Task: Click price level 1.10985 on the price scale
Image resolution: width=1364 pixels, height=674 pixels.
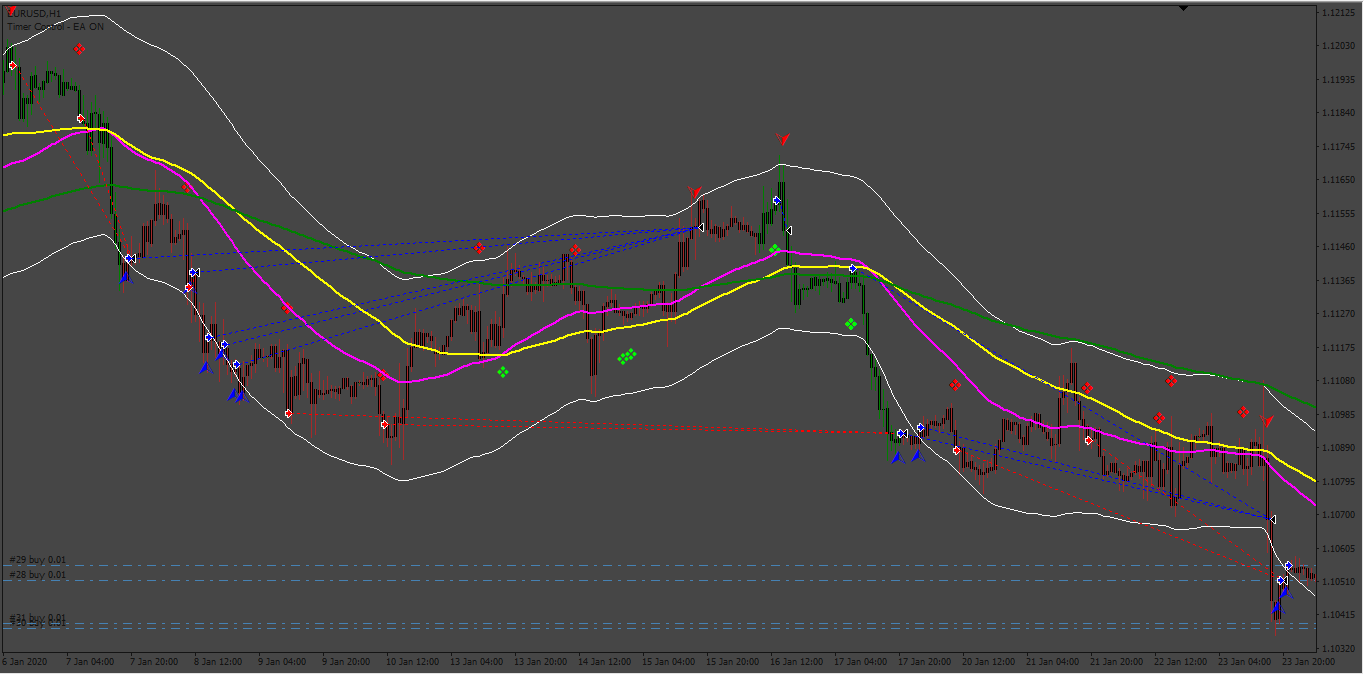Action: [x=1337, y=415]
